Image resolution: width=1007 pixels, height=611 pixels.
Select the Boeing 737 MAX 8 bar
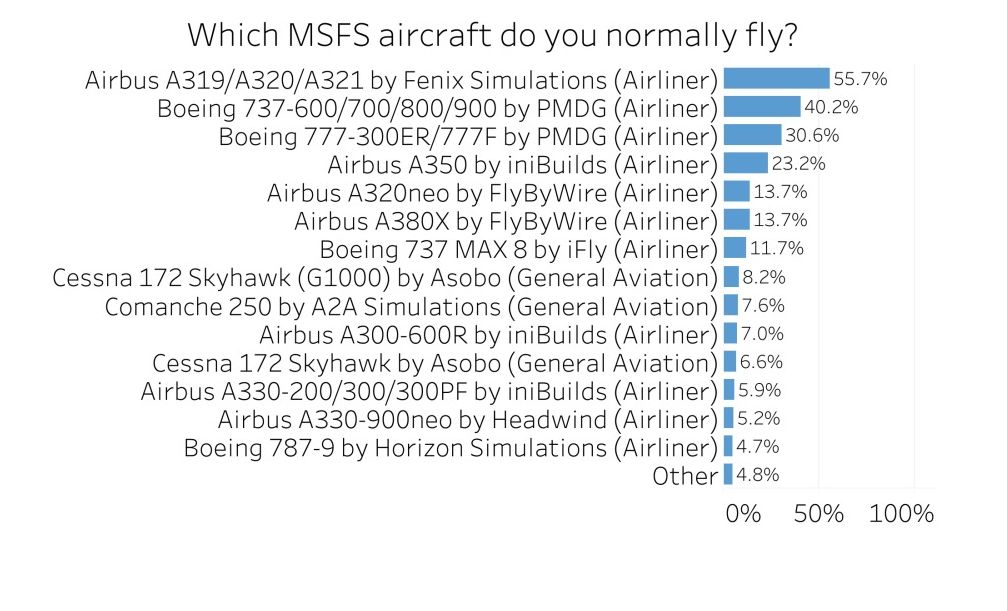point(734,248)
